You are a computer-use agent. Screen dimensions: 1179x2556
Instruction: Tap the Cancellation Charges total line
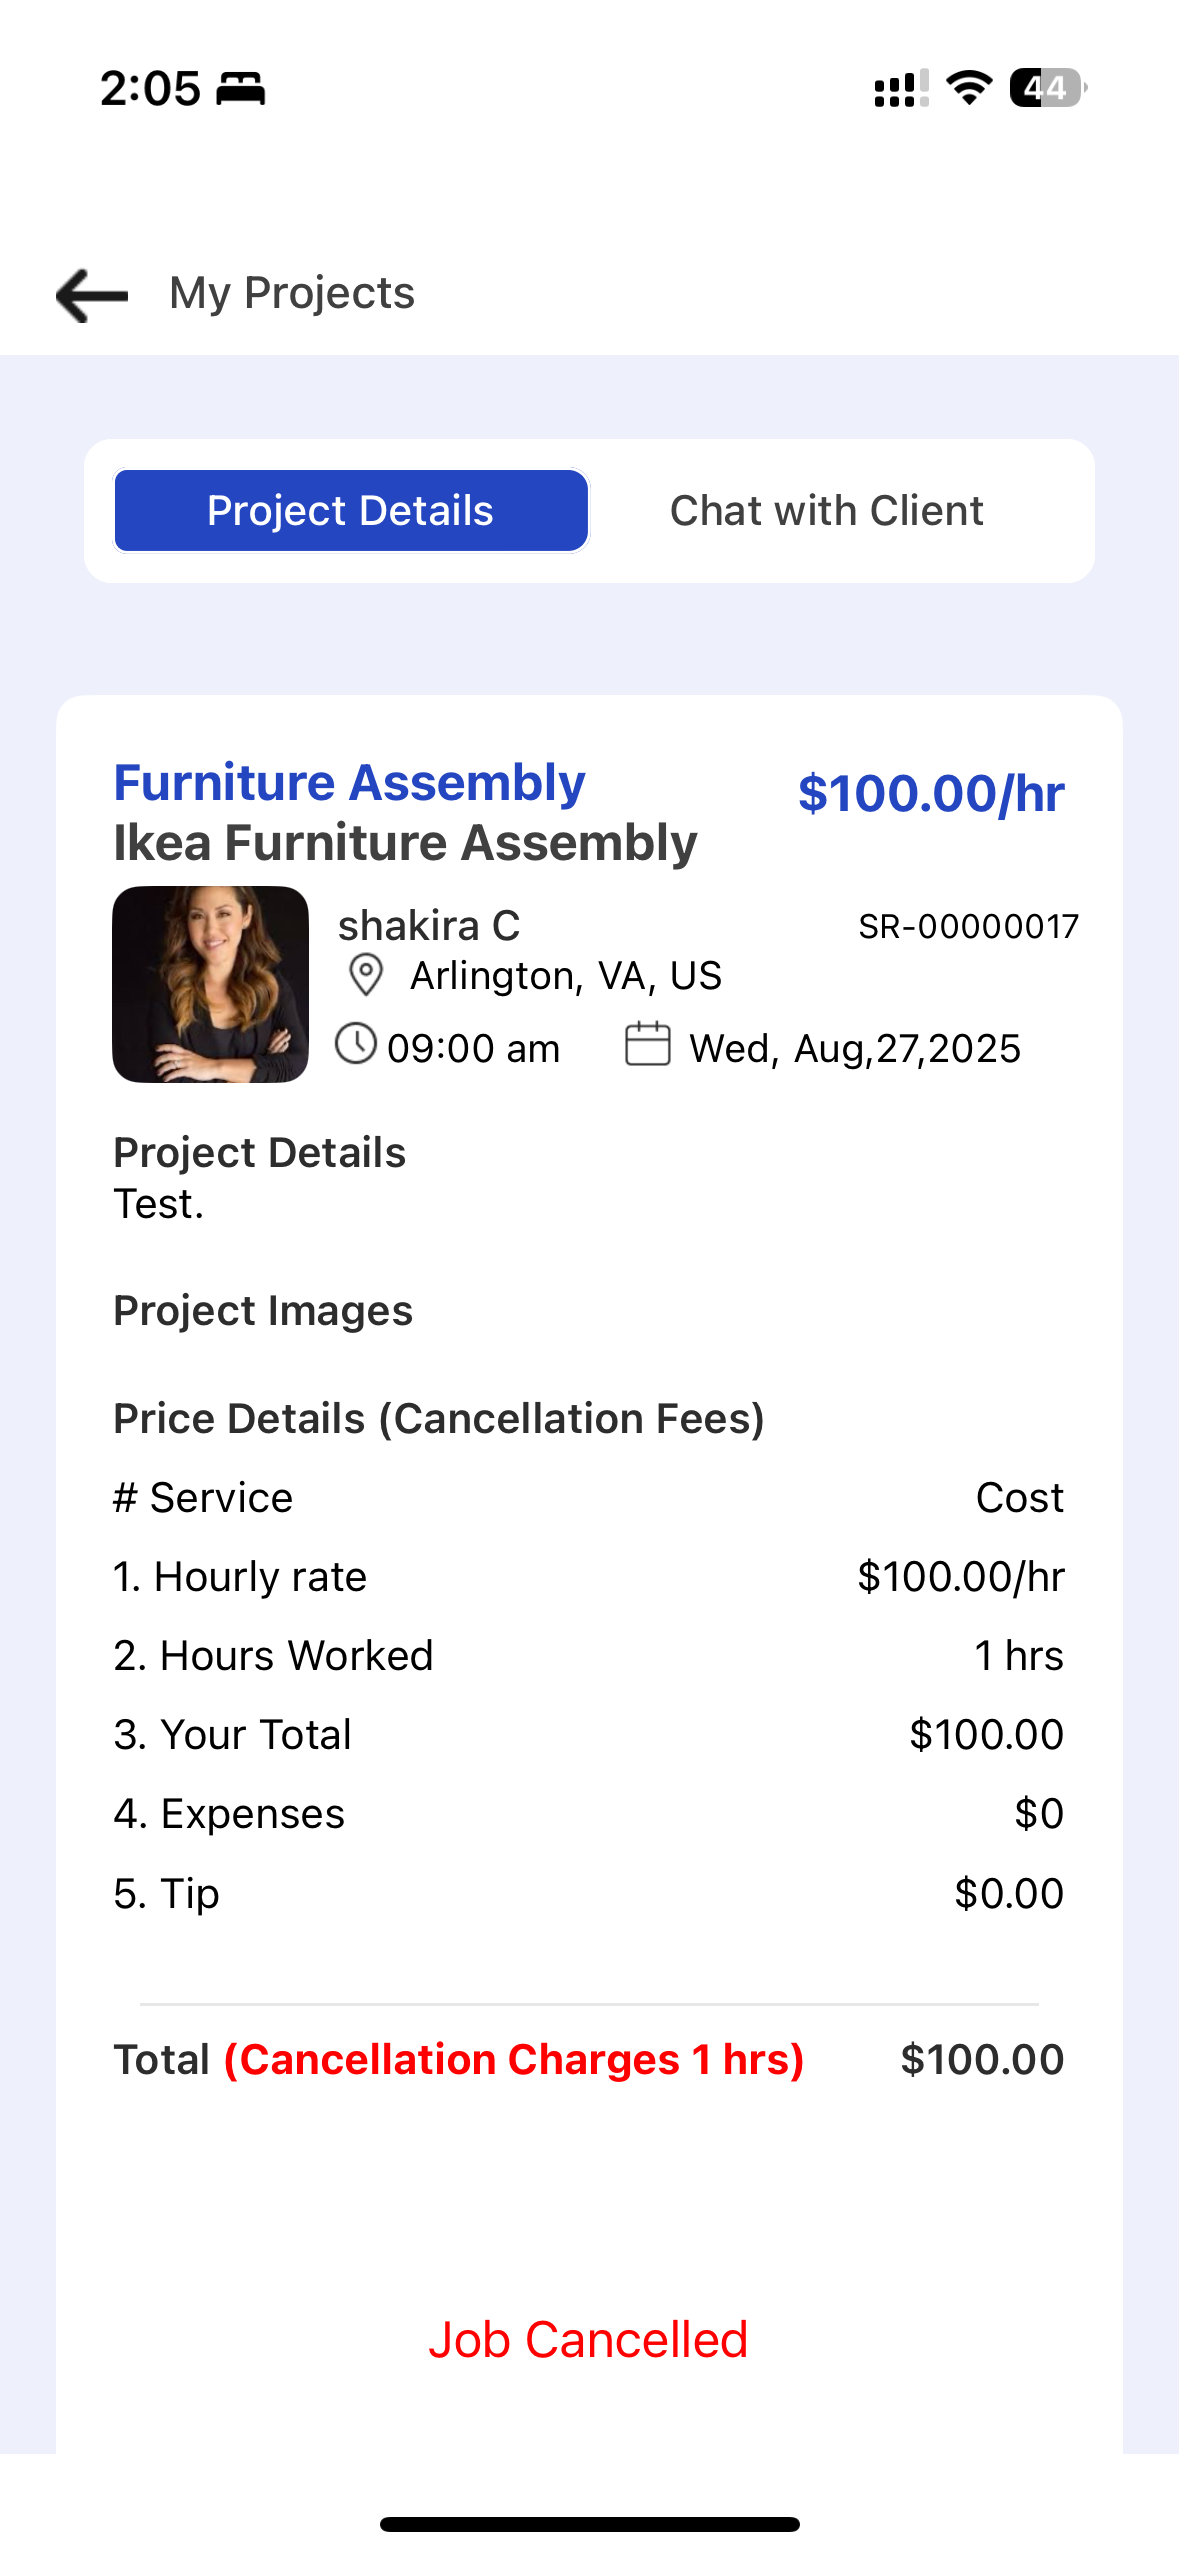589,2060
